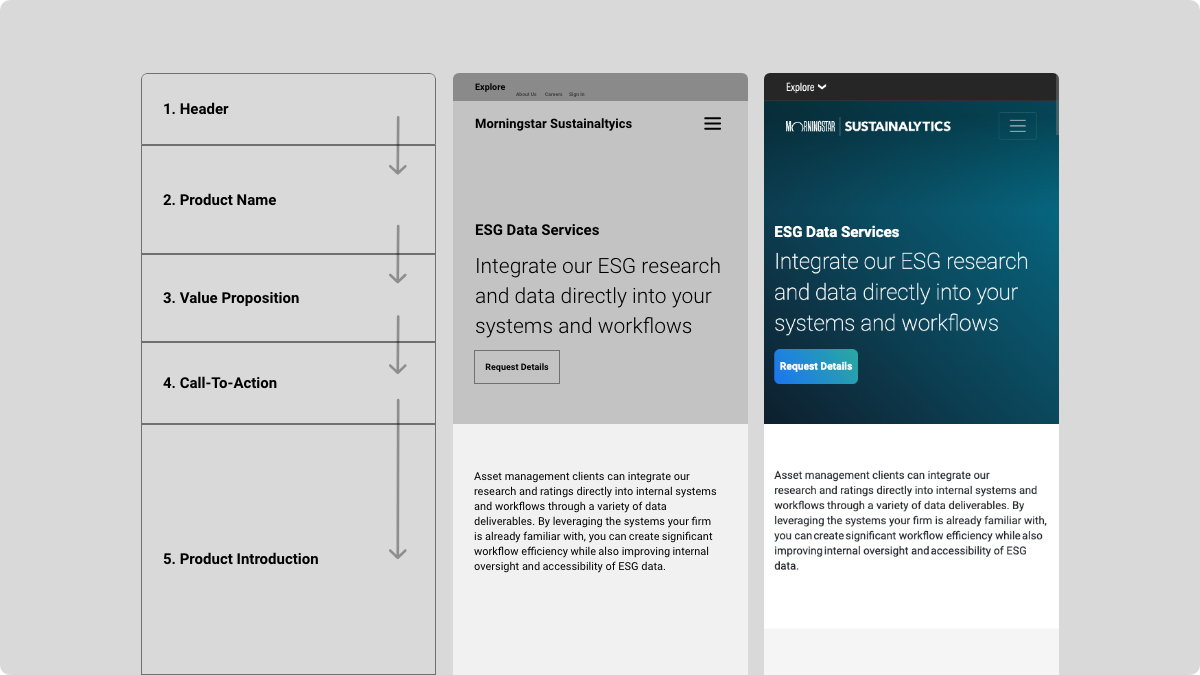Open hamburger menu in the dark teal mockup
The height and width of the screenshot is (675, 1200).
1017,126
